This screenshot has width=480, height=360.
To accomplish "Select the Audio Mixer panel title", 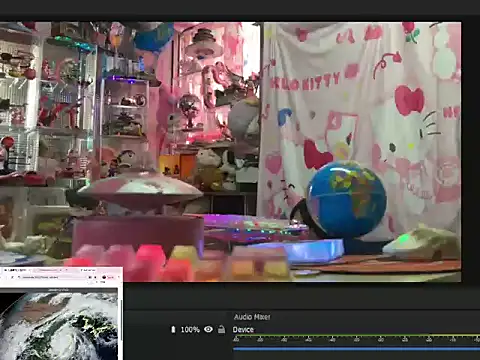I will click(252, 317).
